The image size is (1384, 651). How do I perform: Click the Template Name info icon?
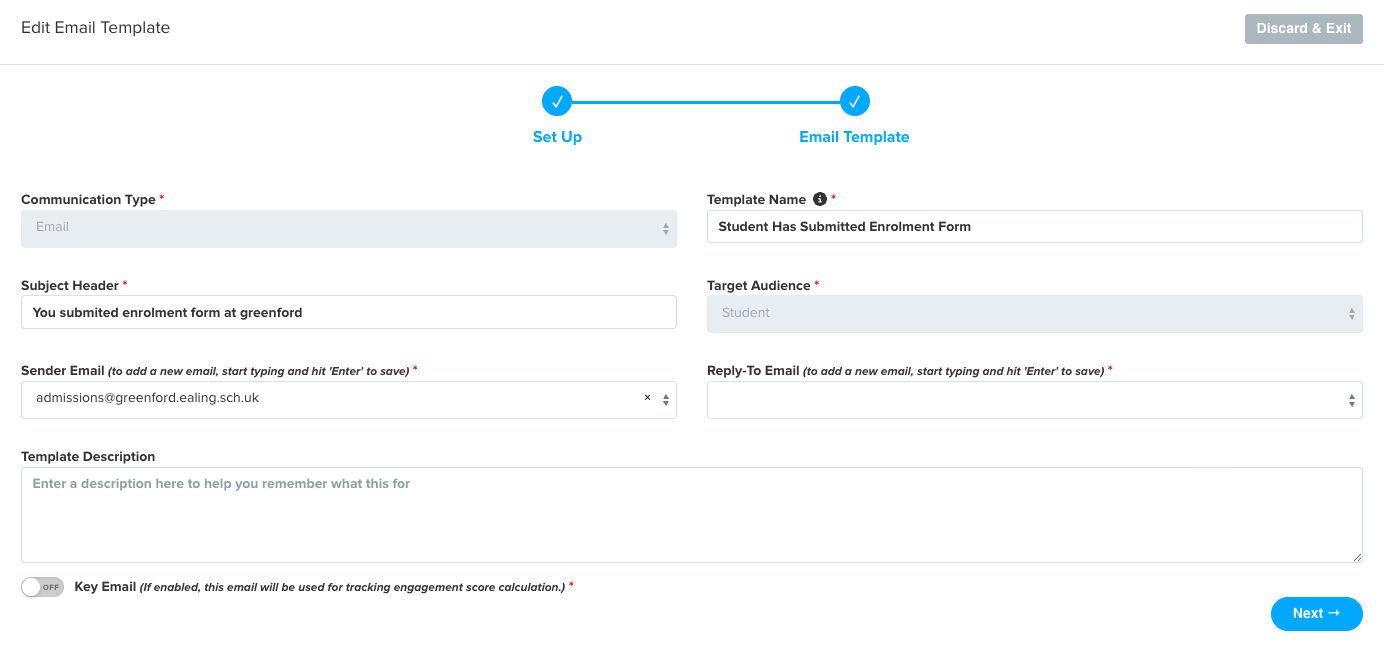click(x=820, y=199)
